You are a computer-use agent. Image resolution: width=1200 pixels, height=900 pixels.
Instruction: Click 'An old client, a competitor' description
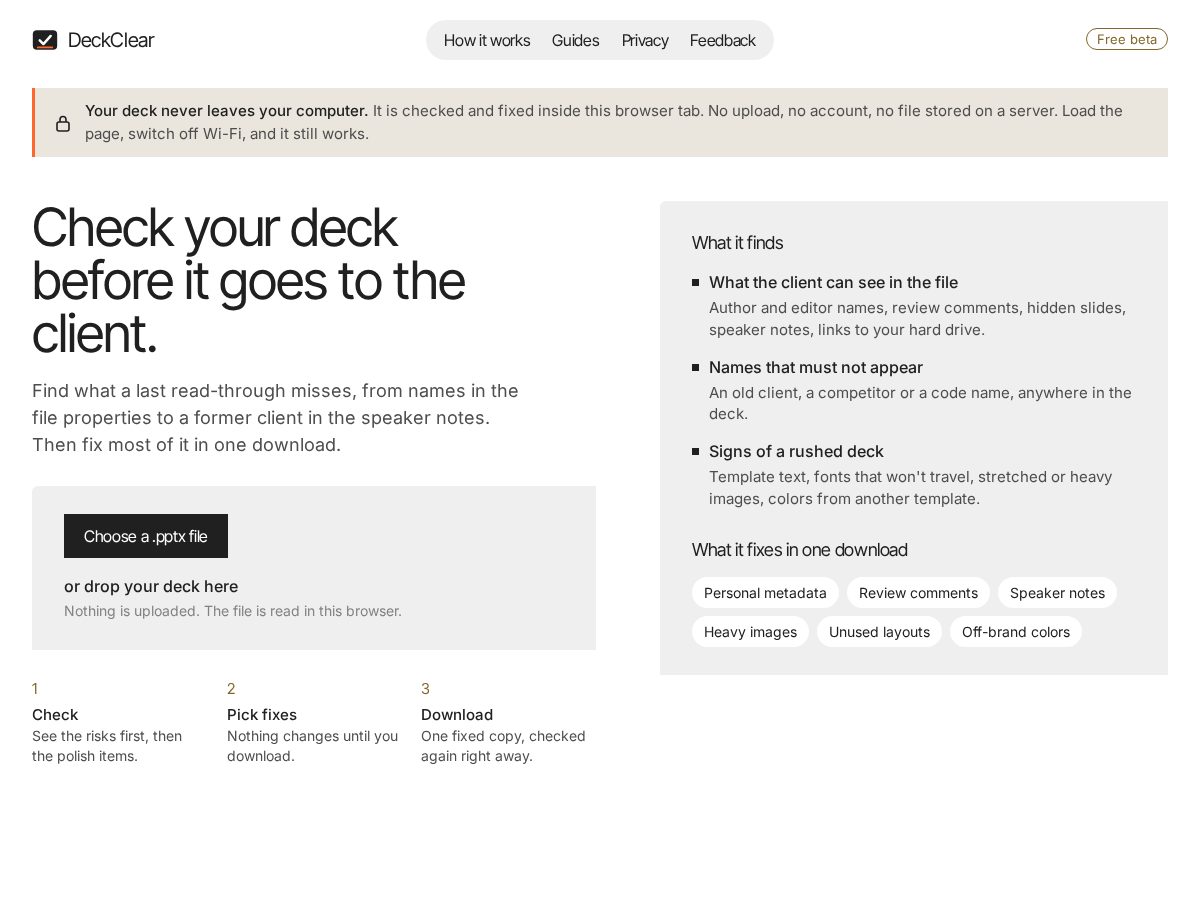[x=920, y=403]
